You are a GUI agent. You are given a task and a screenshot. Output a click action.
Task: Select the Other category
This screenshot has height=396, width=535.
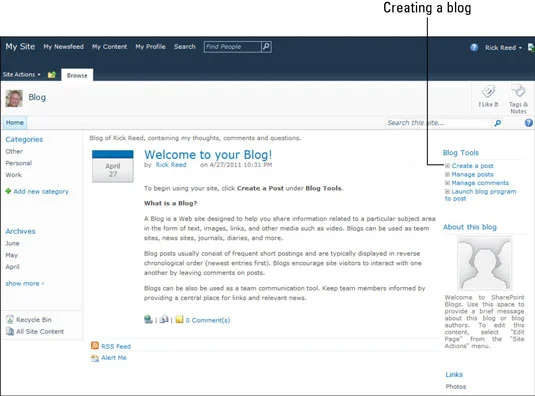click(x=14, y=151)
